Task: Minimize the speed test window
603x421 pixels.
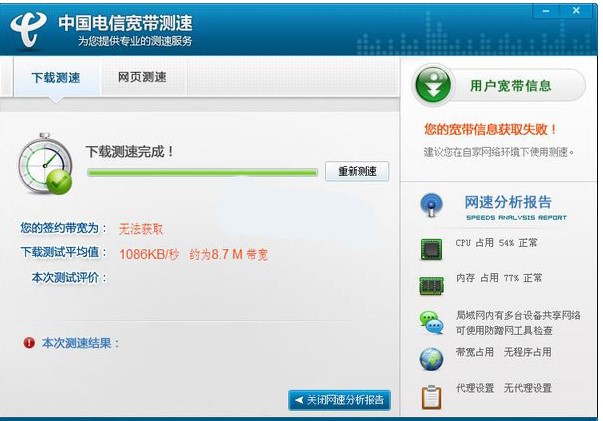Action: pos(546,11)
